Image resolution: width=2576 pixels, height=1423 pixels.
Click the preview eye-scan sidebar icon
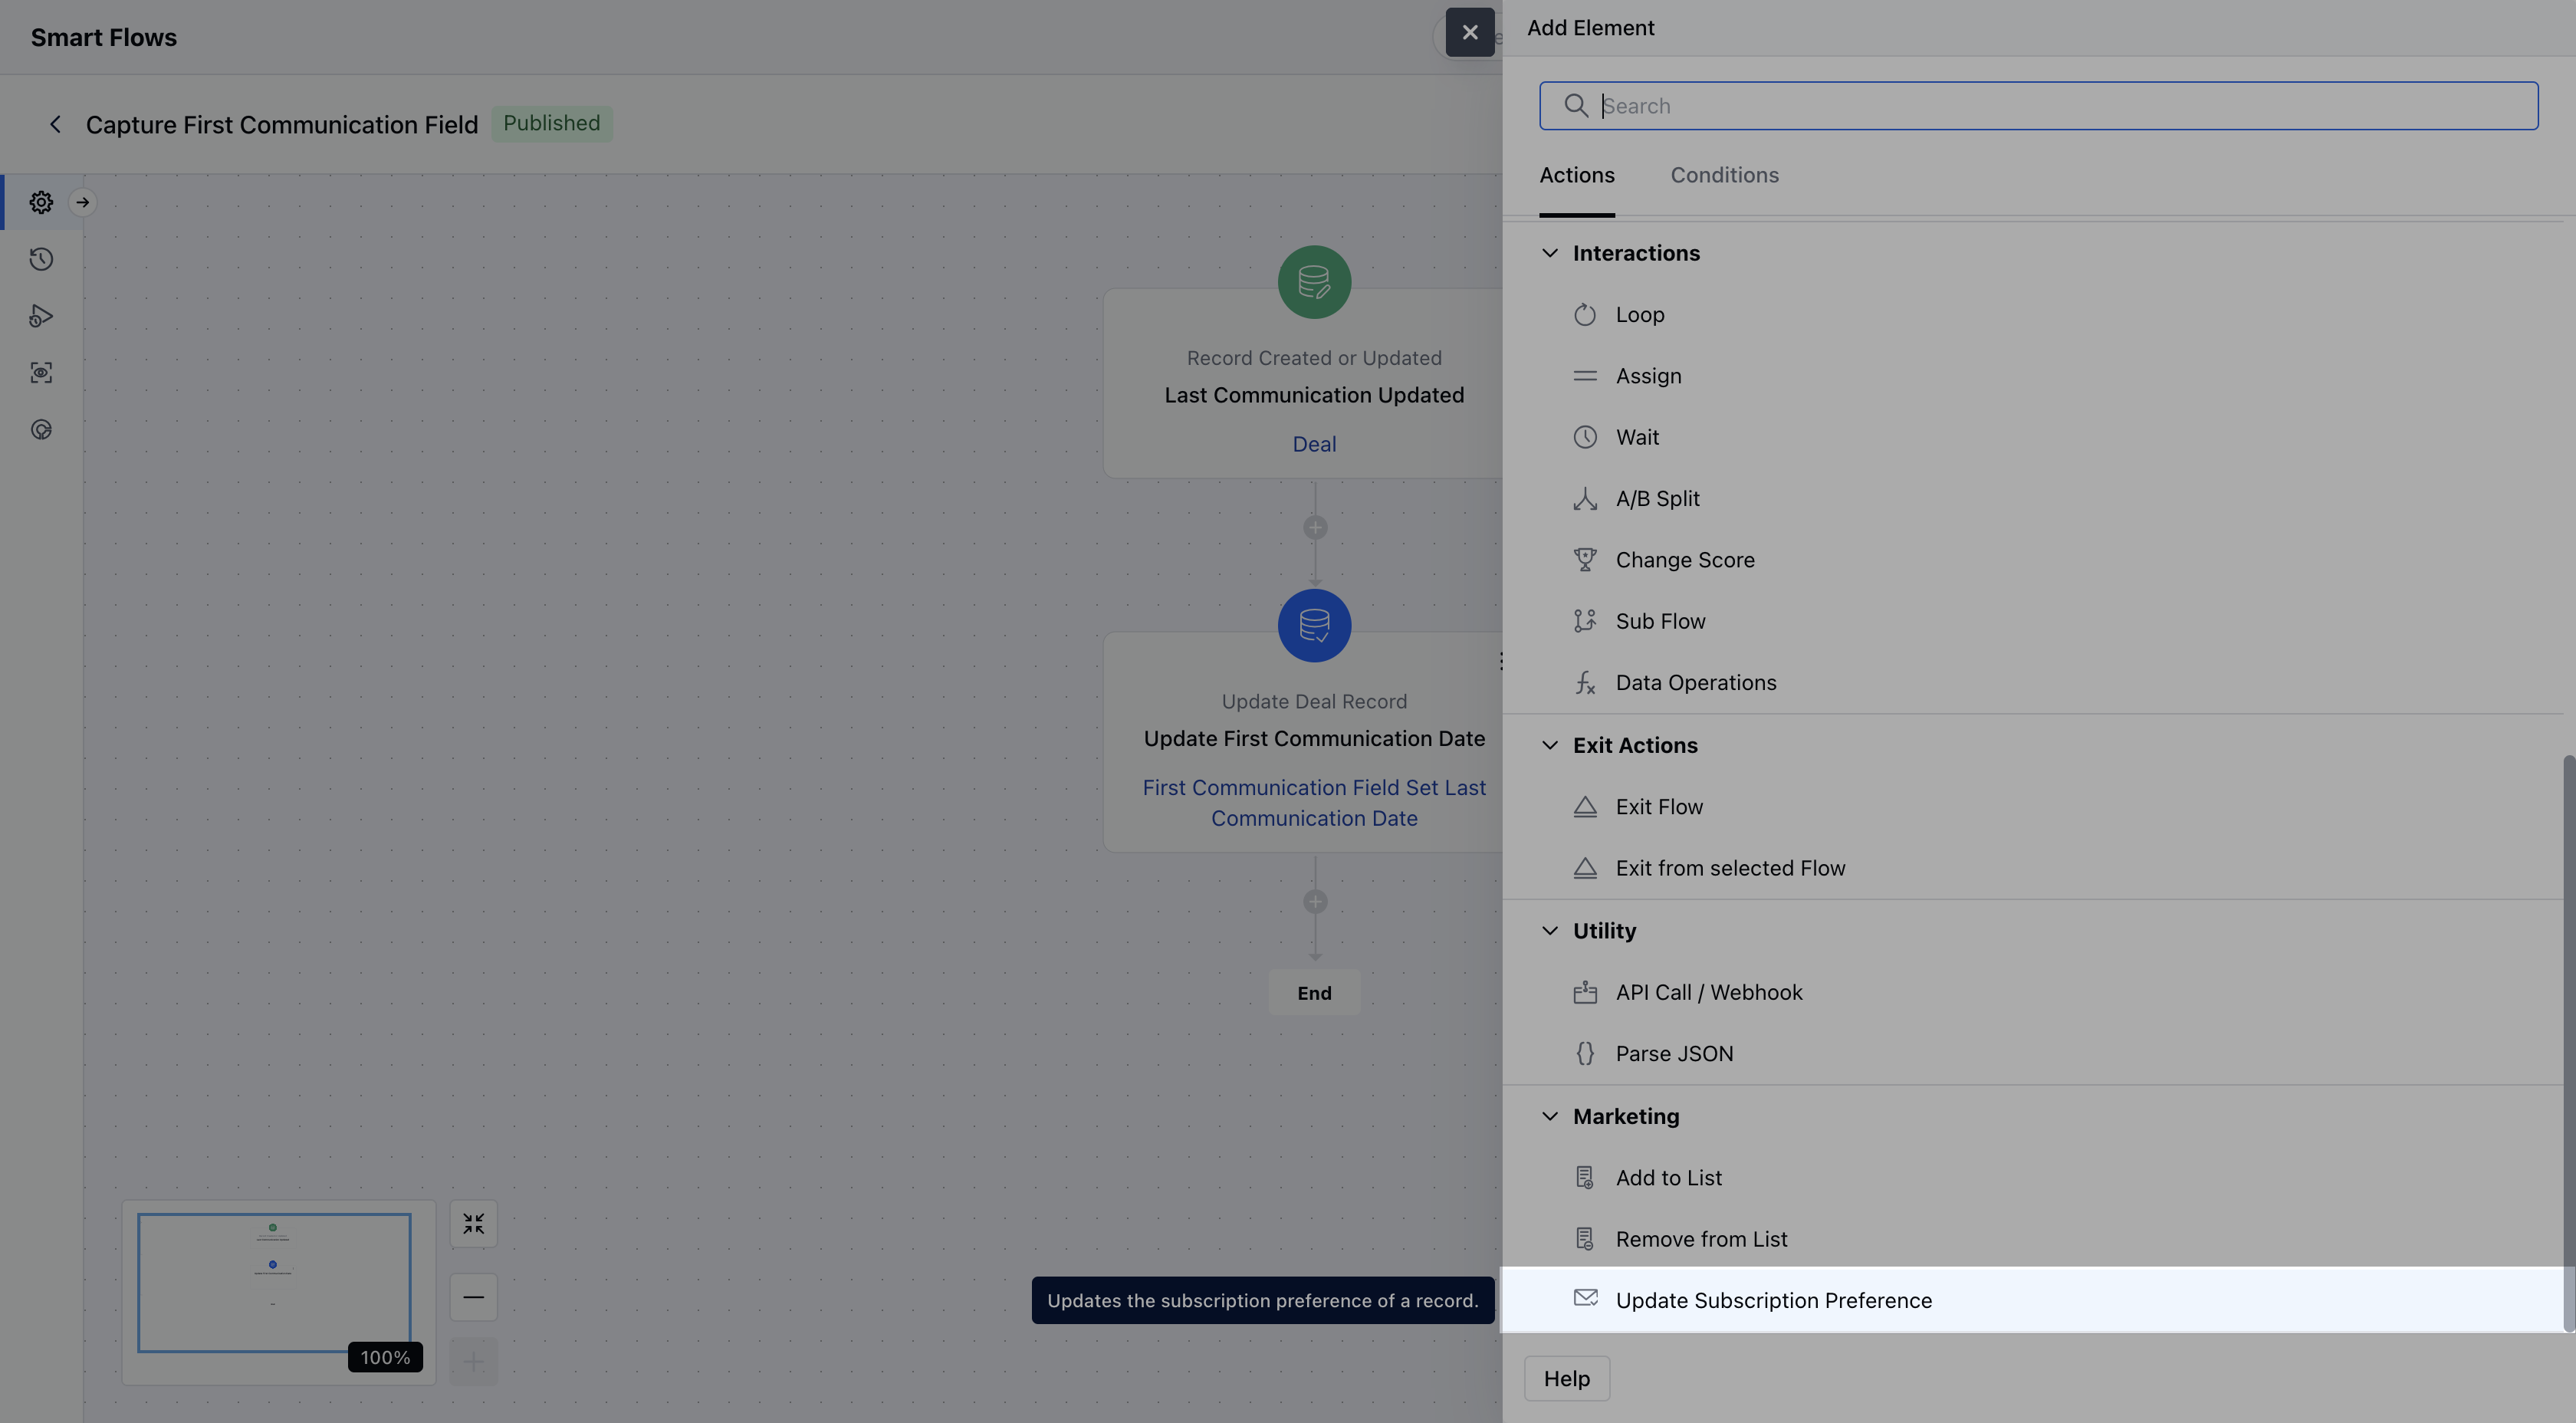(41, 373)
